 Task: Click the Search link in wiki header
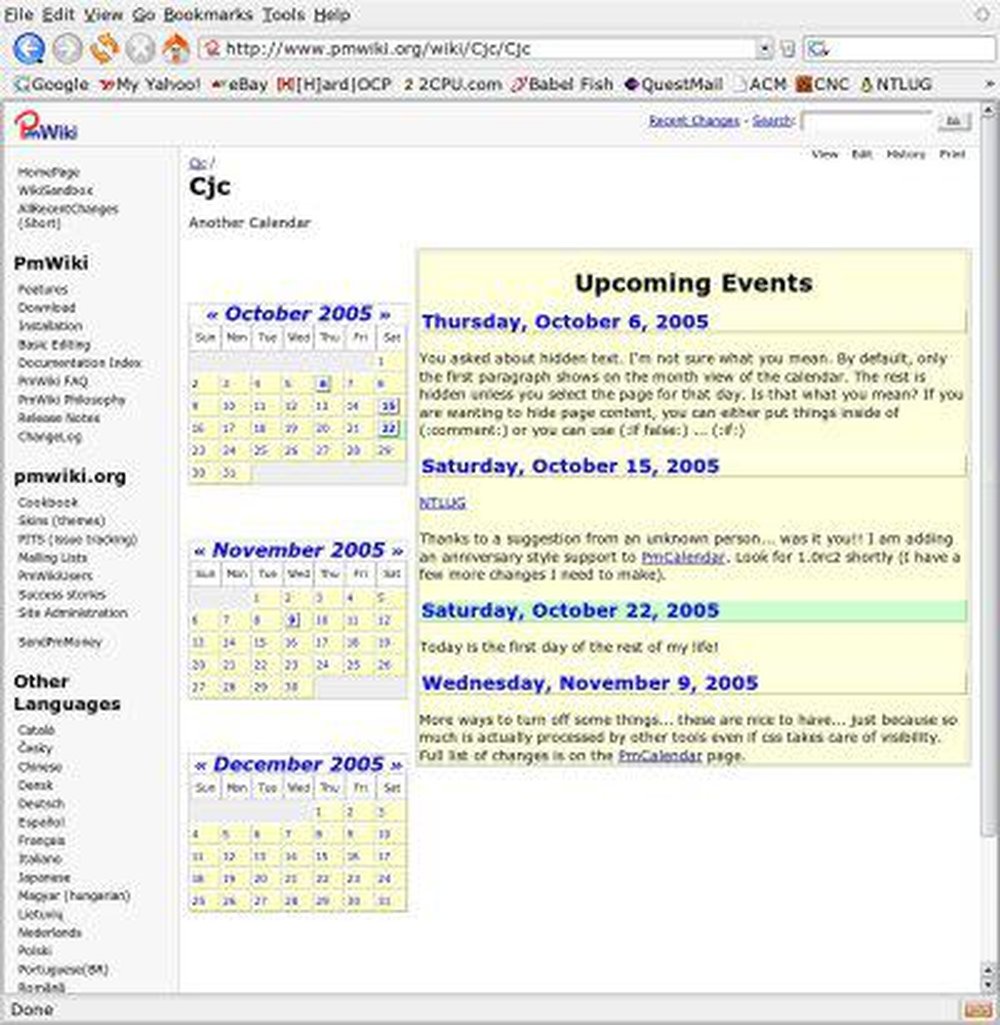(x=771, y=121)
